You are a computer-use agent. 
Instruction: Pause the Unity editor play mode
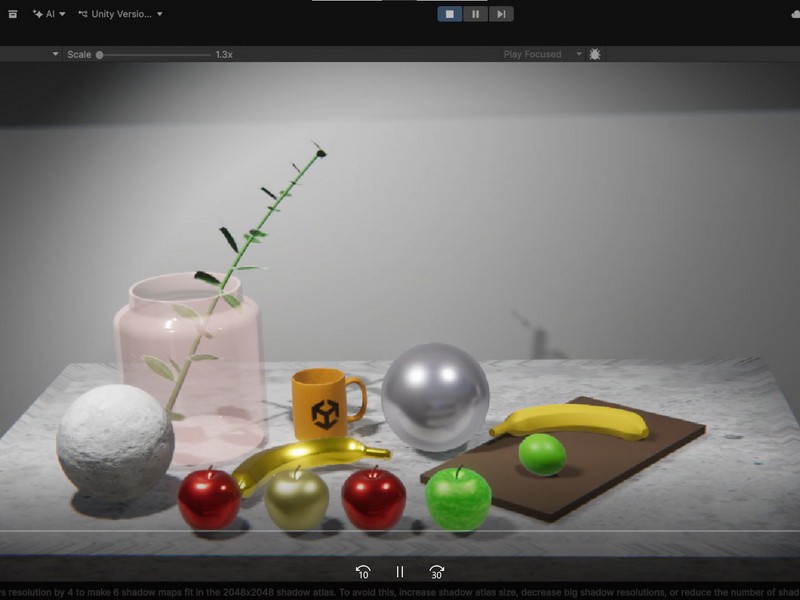[475, 14]
